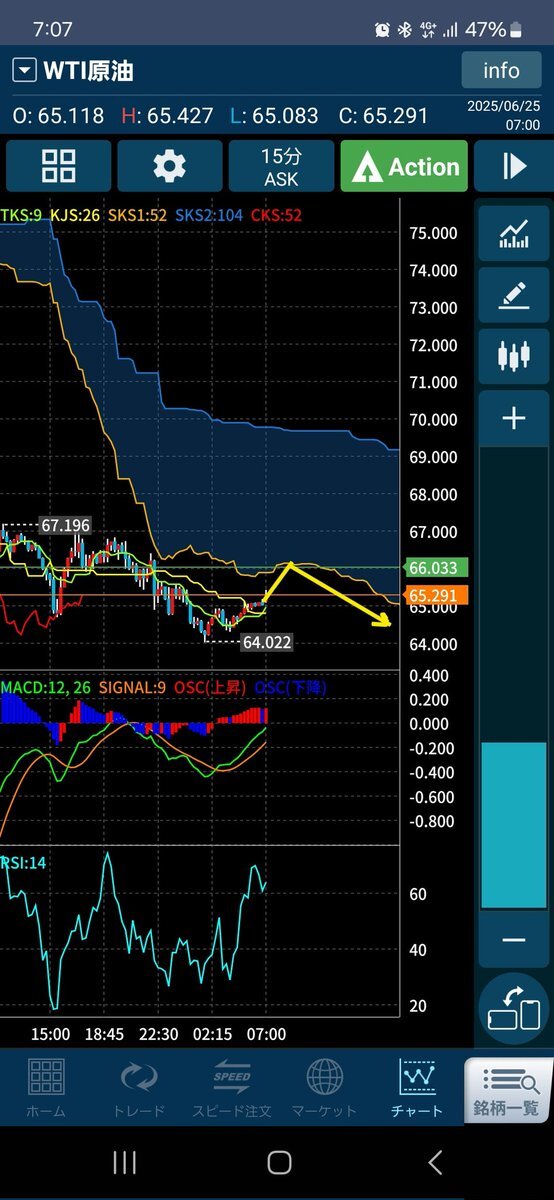Click the info button
The width and height of the screenshot is (554, 1200).
pyautogui.click(x=501, y=70)
